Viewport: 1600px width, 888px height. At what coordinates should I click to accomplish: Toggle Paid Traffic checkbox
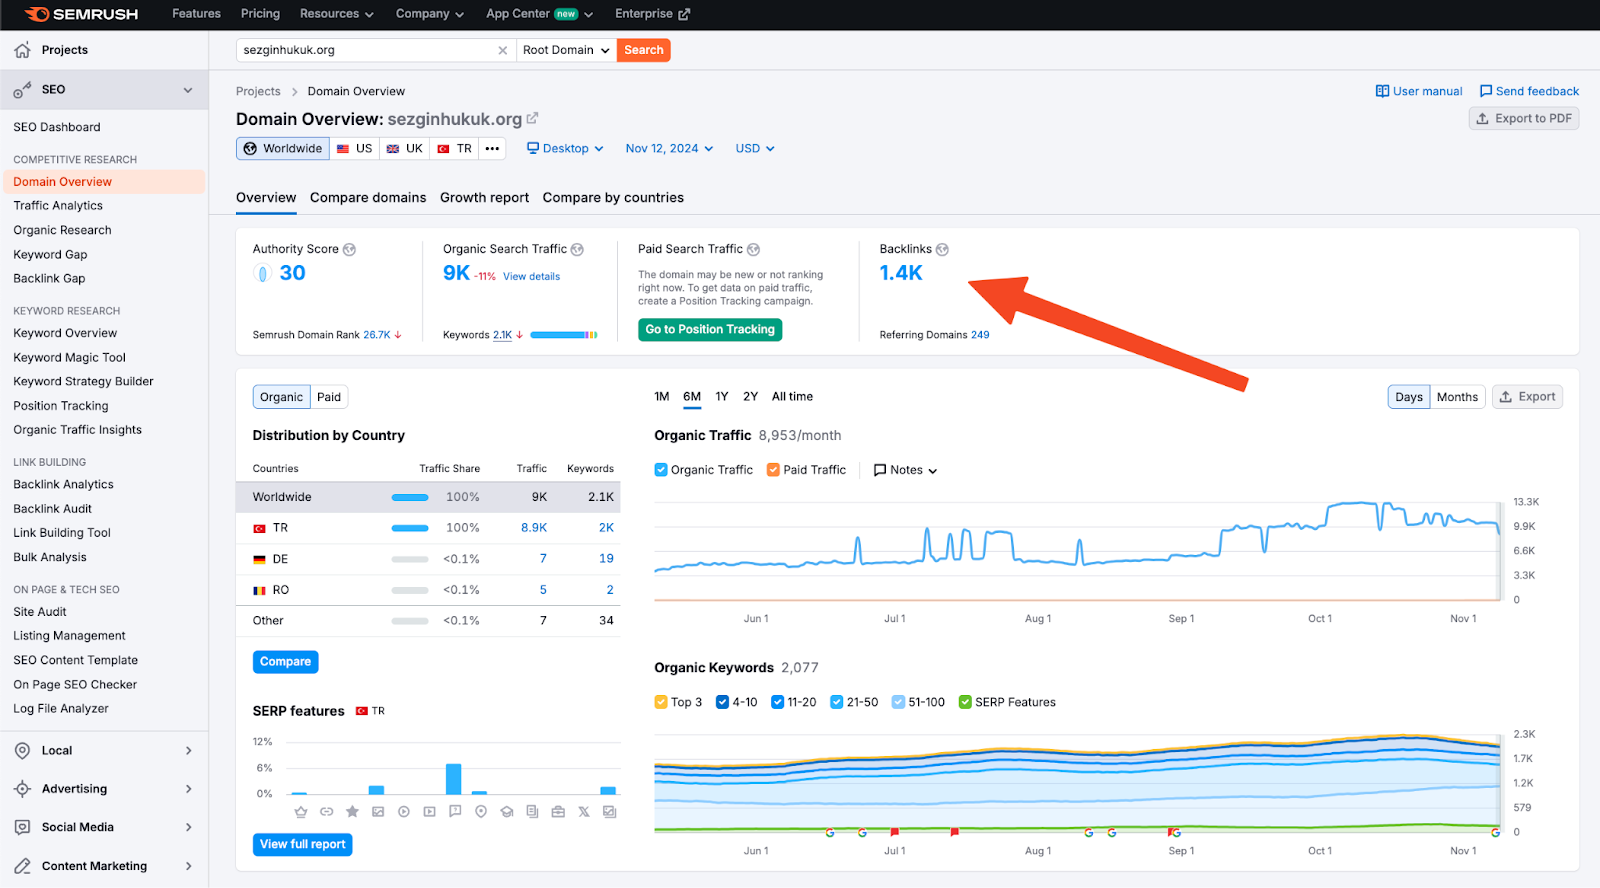[773, 470]
